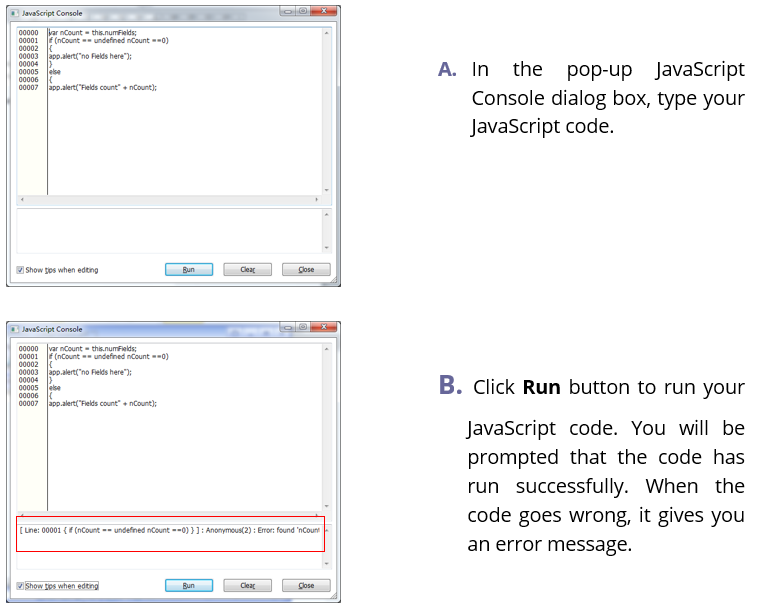Click Run in the upper JavaScript Console
The width and height of the screenshot is (763, 611).
pyautogui.click(x=189, y=270)
